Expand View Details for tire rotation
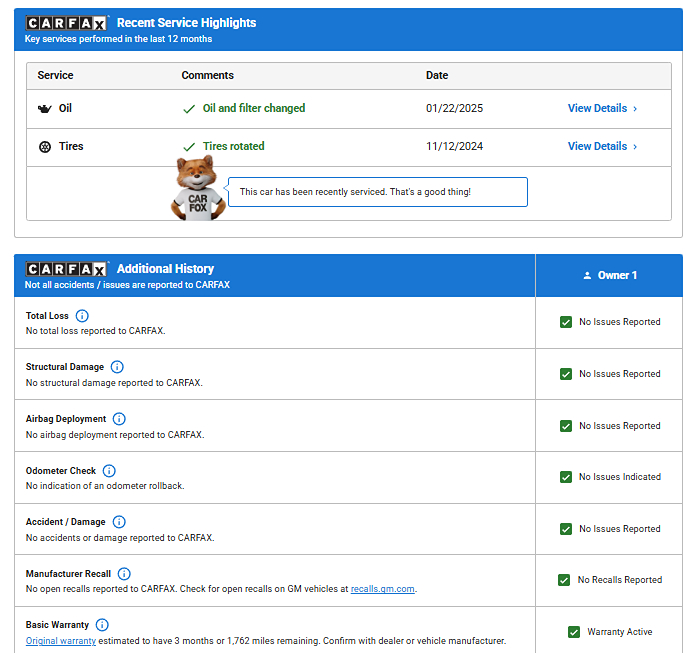The width and height of the screenshot is (686, 653). click(x=602, y=146)
